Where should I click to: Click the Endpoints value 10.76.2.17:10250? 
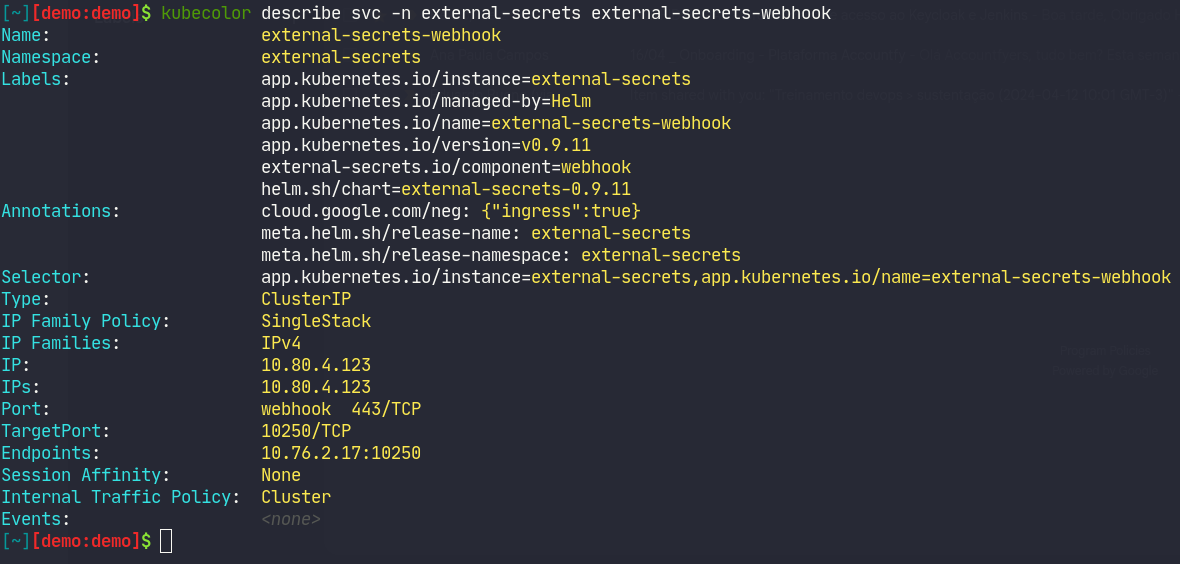coord(341,453)
